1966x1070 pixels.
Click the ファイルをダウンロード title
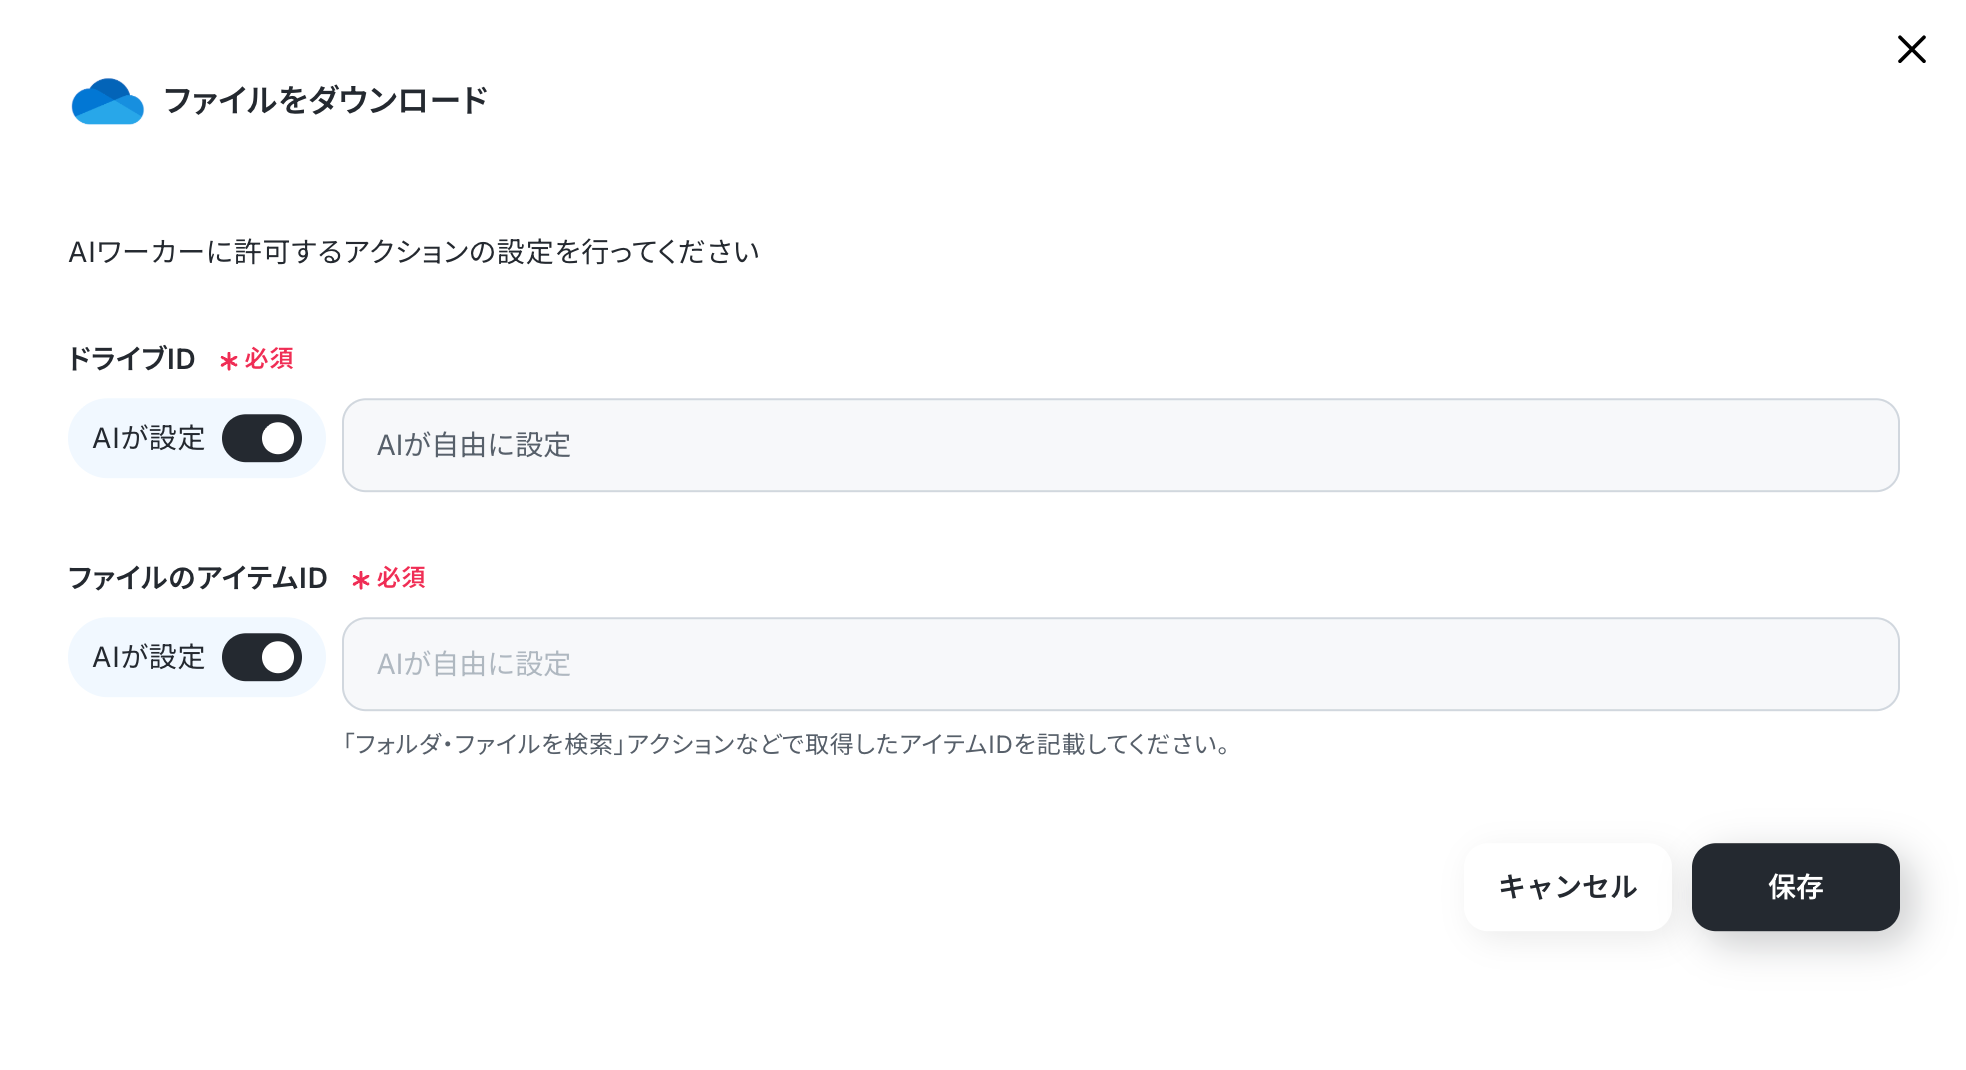coord(325,100)
